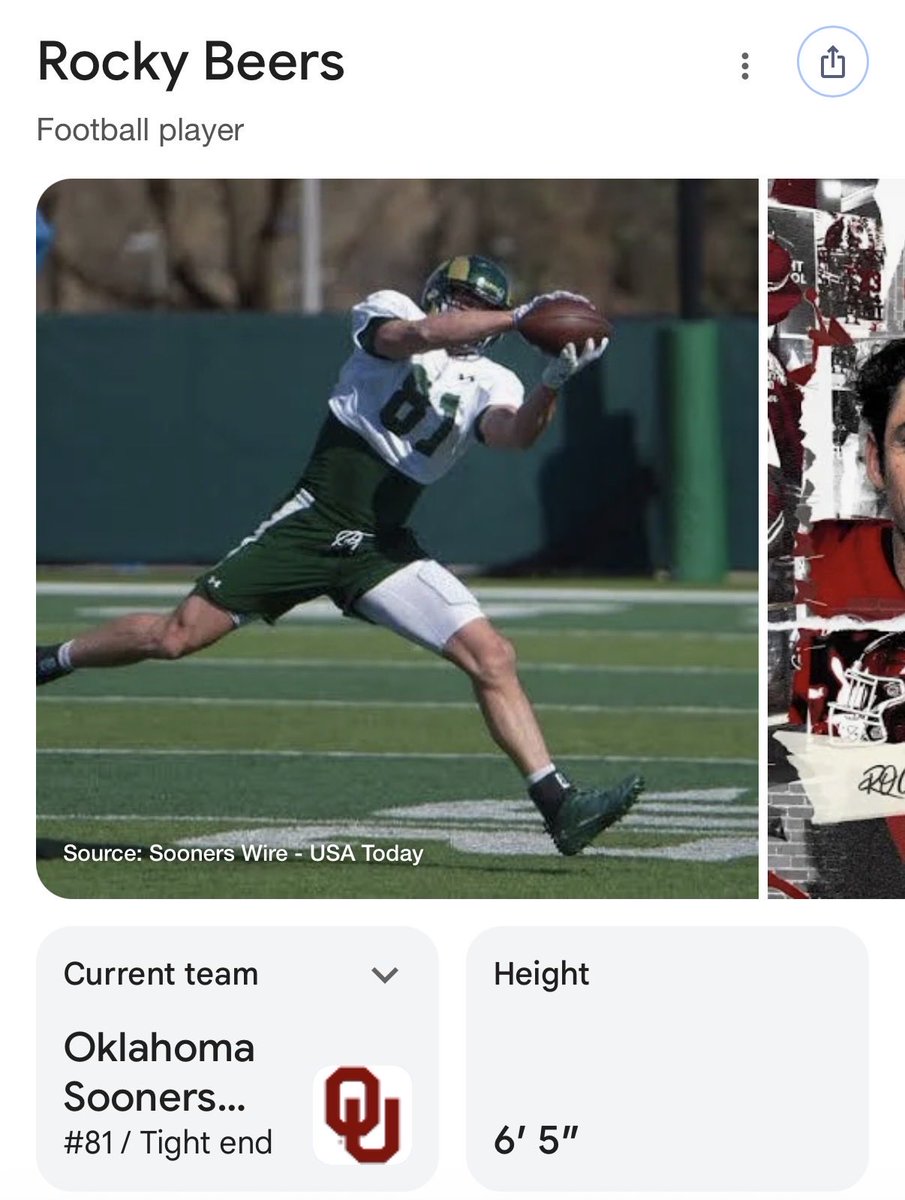This screenshot has width=905, height=1200.
Task: Open the partially visible red collage photo
Action: click(x=836, y=538)
